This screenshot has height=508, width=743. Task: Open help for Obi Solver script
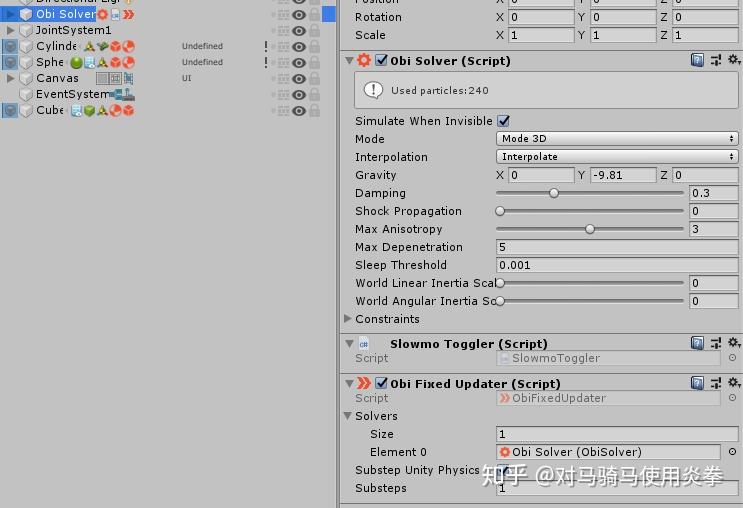[x=697, y=60]
